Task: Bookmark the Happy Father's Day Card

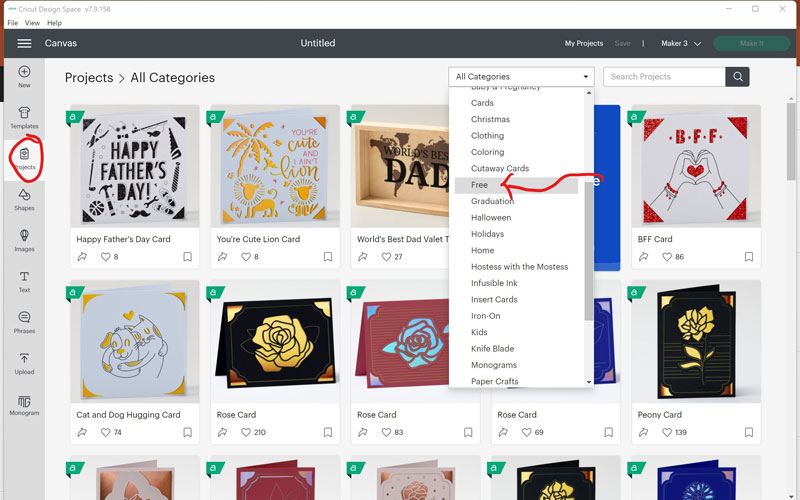Action: [187, 257]
